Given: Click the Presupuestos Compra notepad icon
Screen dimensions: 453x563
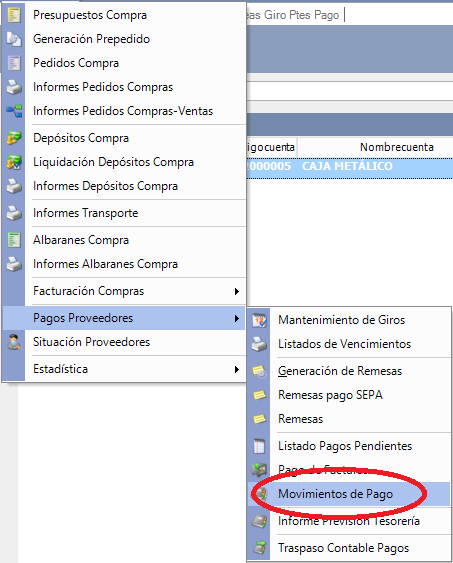Looking at the screenshot, I should [x=14, y=15].
